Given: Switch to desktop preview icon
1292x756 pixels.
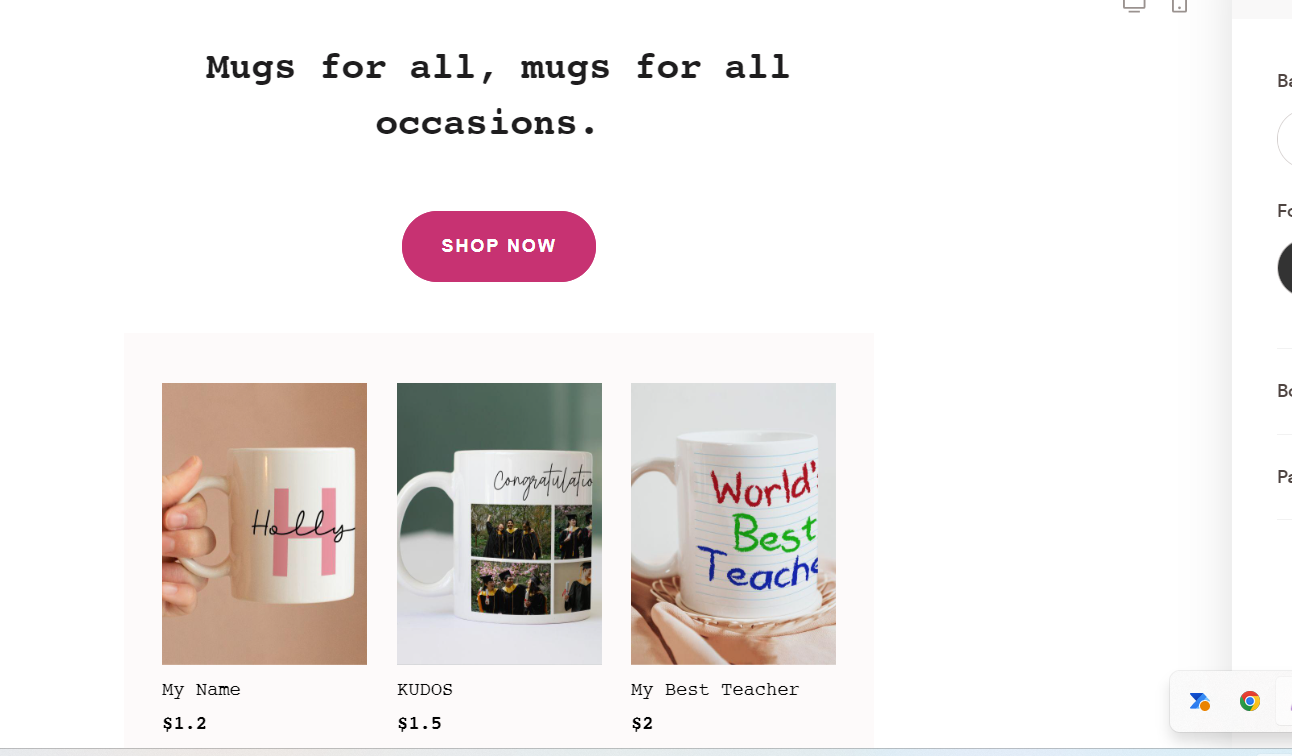Looking at the screenshot, I should (x=1134, y=5).
